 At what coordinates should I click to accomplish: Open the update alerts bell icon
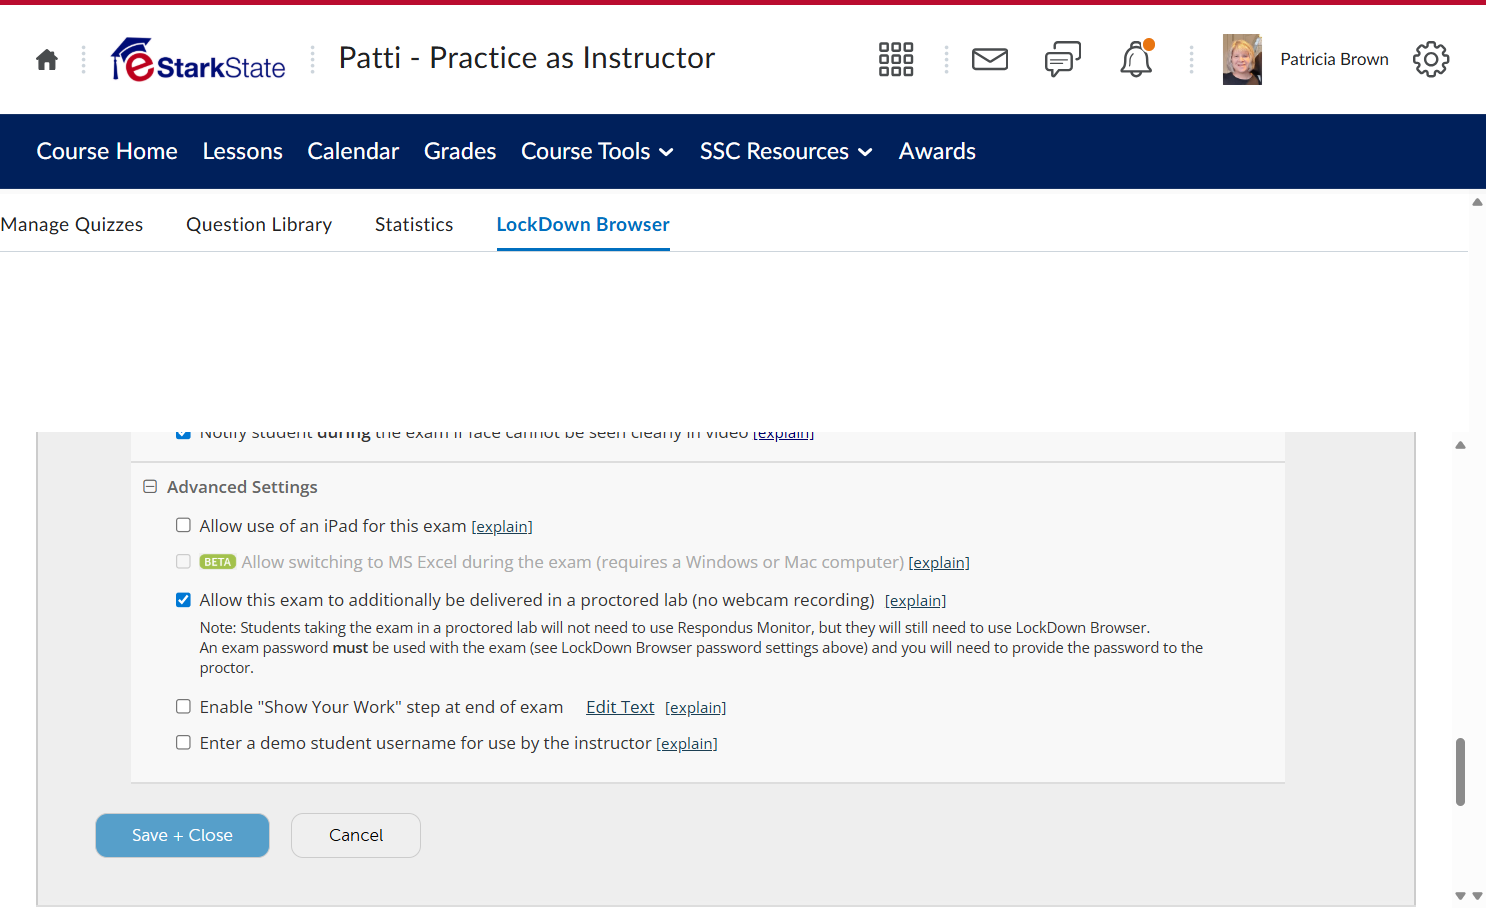1136,59
